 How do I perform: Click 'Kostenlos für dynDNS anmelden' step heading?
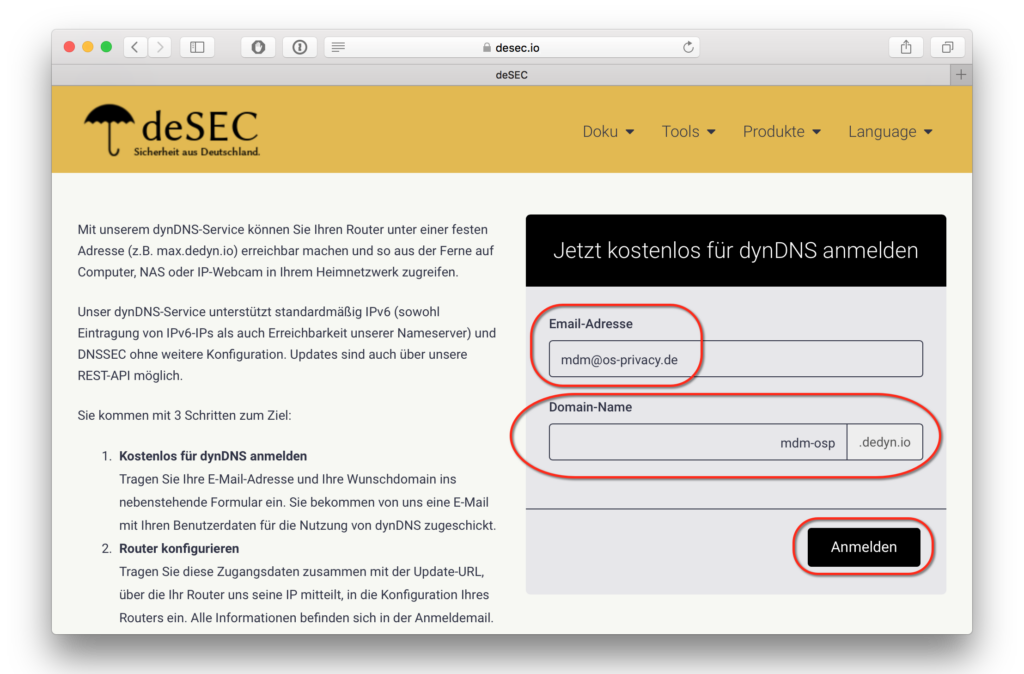click(x=213, y=456)
